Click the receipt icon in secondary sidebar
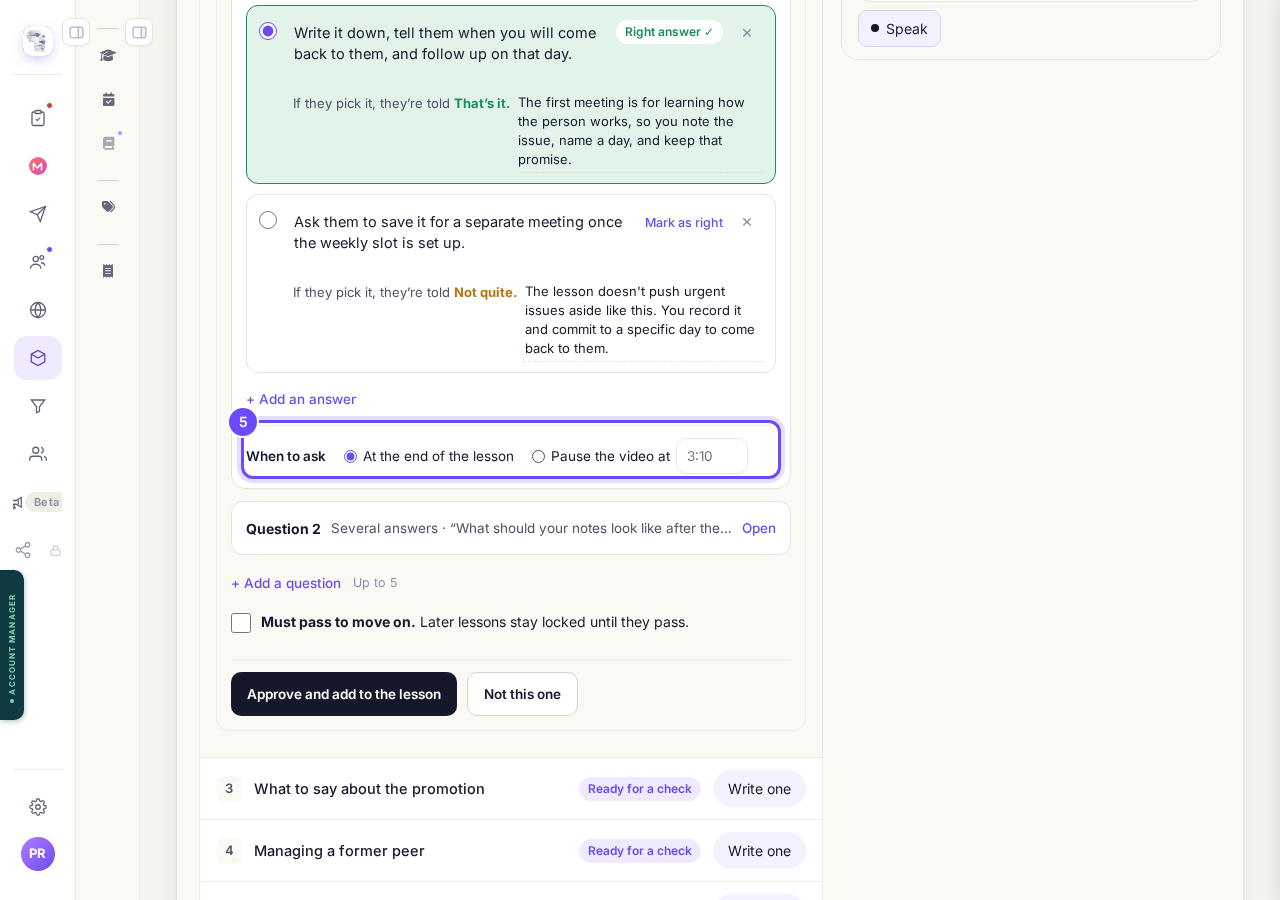Screen dimensions: 1280x900 click(108, 271)
